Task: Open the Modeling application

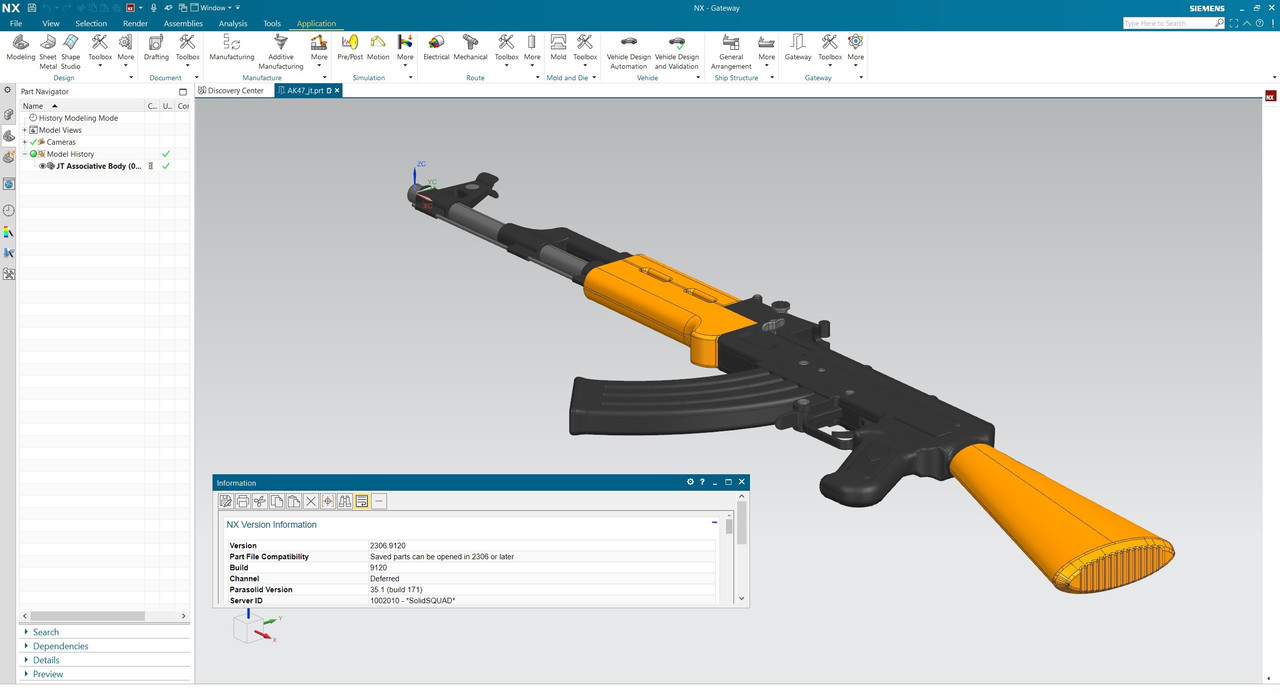Action: click(20, 47)
